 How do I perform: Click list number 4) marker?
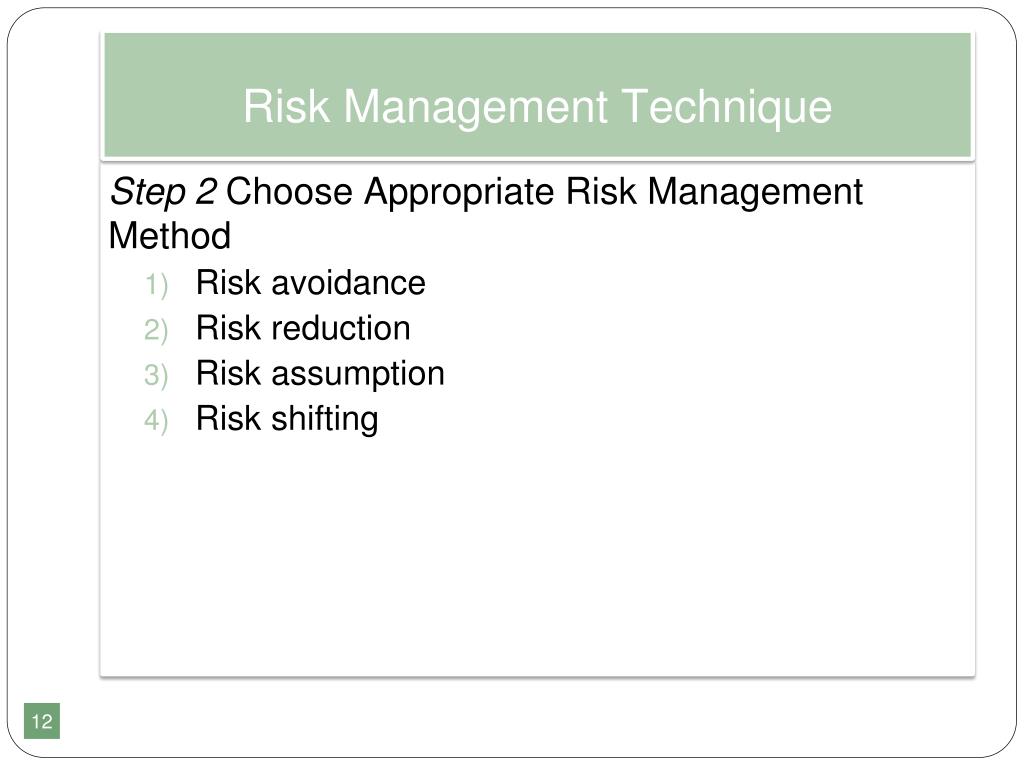click(156, 421)
